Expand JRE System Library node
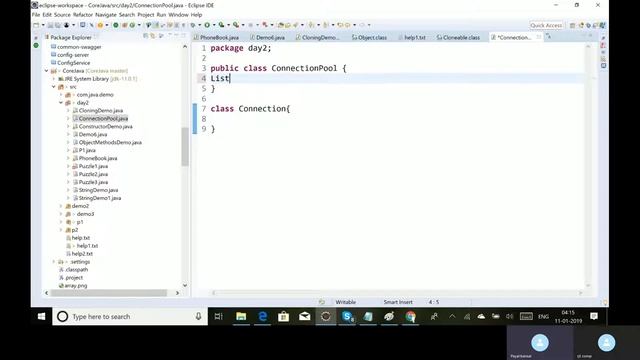This screenshot has width=640, height=360. tap(54, 79)
